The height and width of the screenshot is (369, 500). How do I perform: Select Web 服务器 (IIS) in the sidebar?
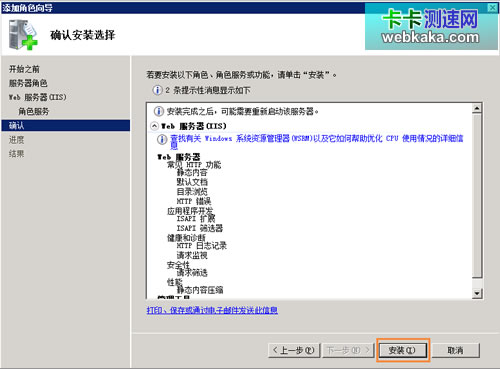point(37,97)
